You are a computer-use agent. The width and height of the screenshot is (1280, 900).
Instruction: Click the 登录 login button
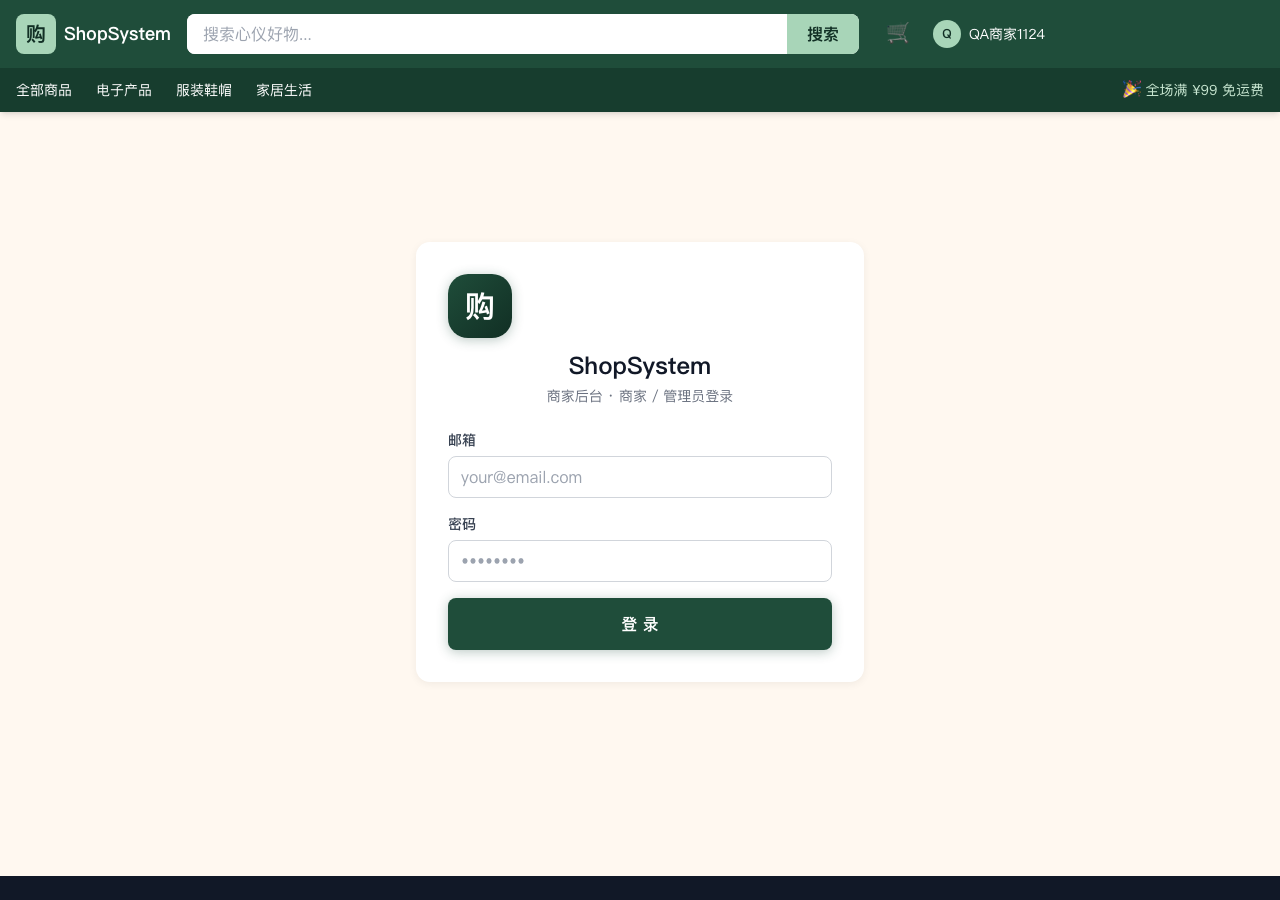tap(640, 624)
